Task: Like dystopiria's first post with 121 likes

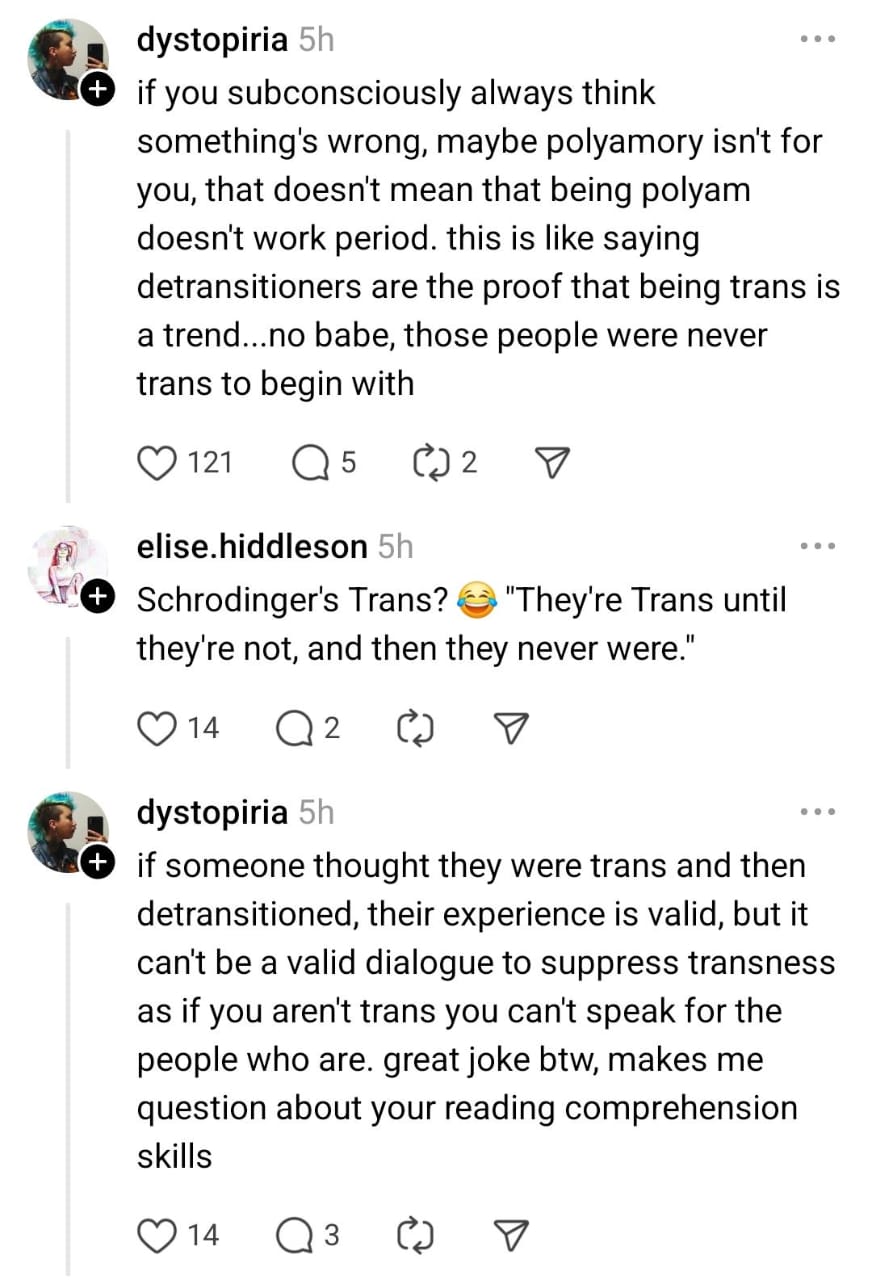Action: 155,462
